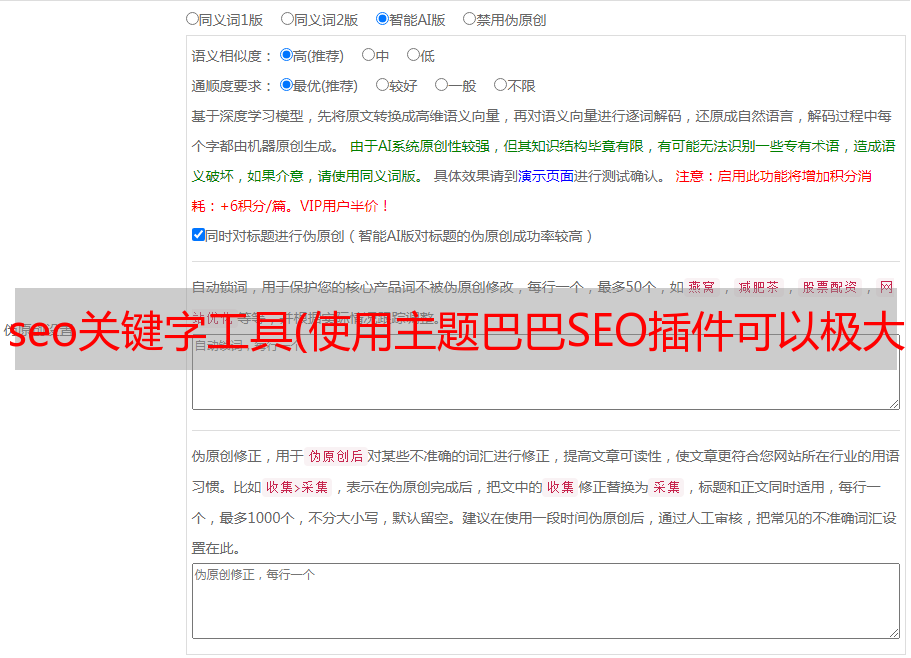911x658 pixels.
Task: Set 语义相似度 to 低
Action: point(413,55)
